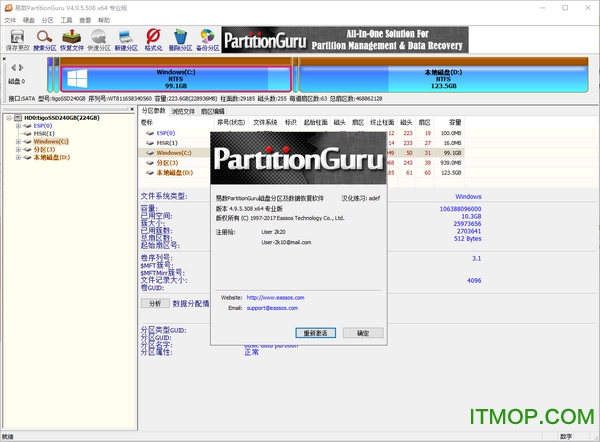
Task: Expand the ESP(0) tree node
Action: (18, 126)
